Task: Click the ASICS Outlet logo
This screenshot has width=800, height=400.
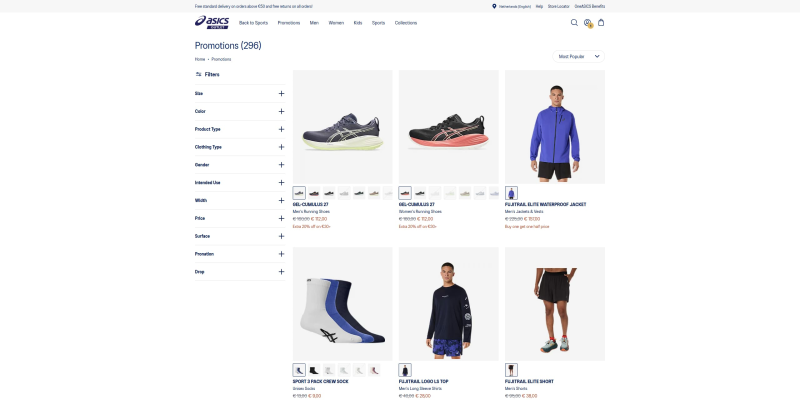Action: click(212, 22)
